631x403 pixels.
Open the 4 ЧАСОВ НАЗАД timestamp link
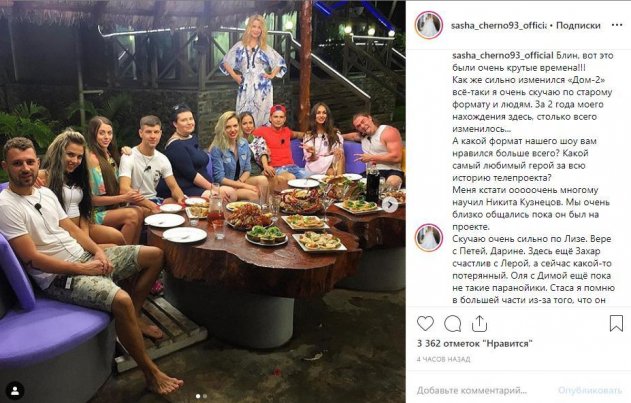443,359
